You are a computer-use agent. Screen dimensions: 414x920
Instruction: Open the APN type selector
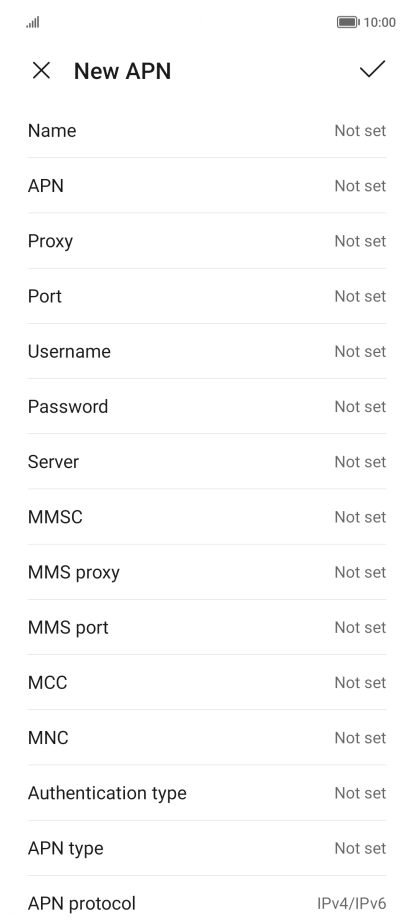207,847
